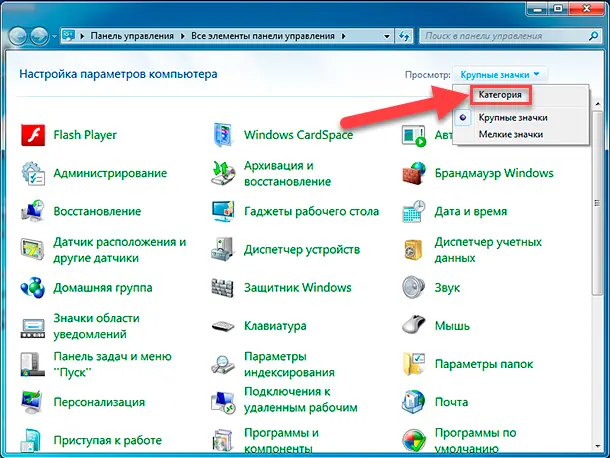This screenshot has width=610, height=458.
Task: Open the Дата и время link
Action: tap(471, 211)
